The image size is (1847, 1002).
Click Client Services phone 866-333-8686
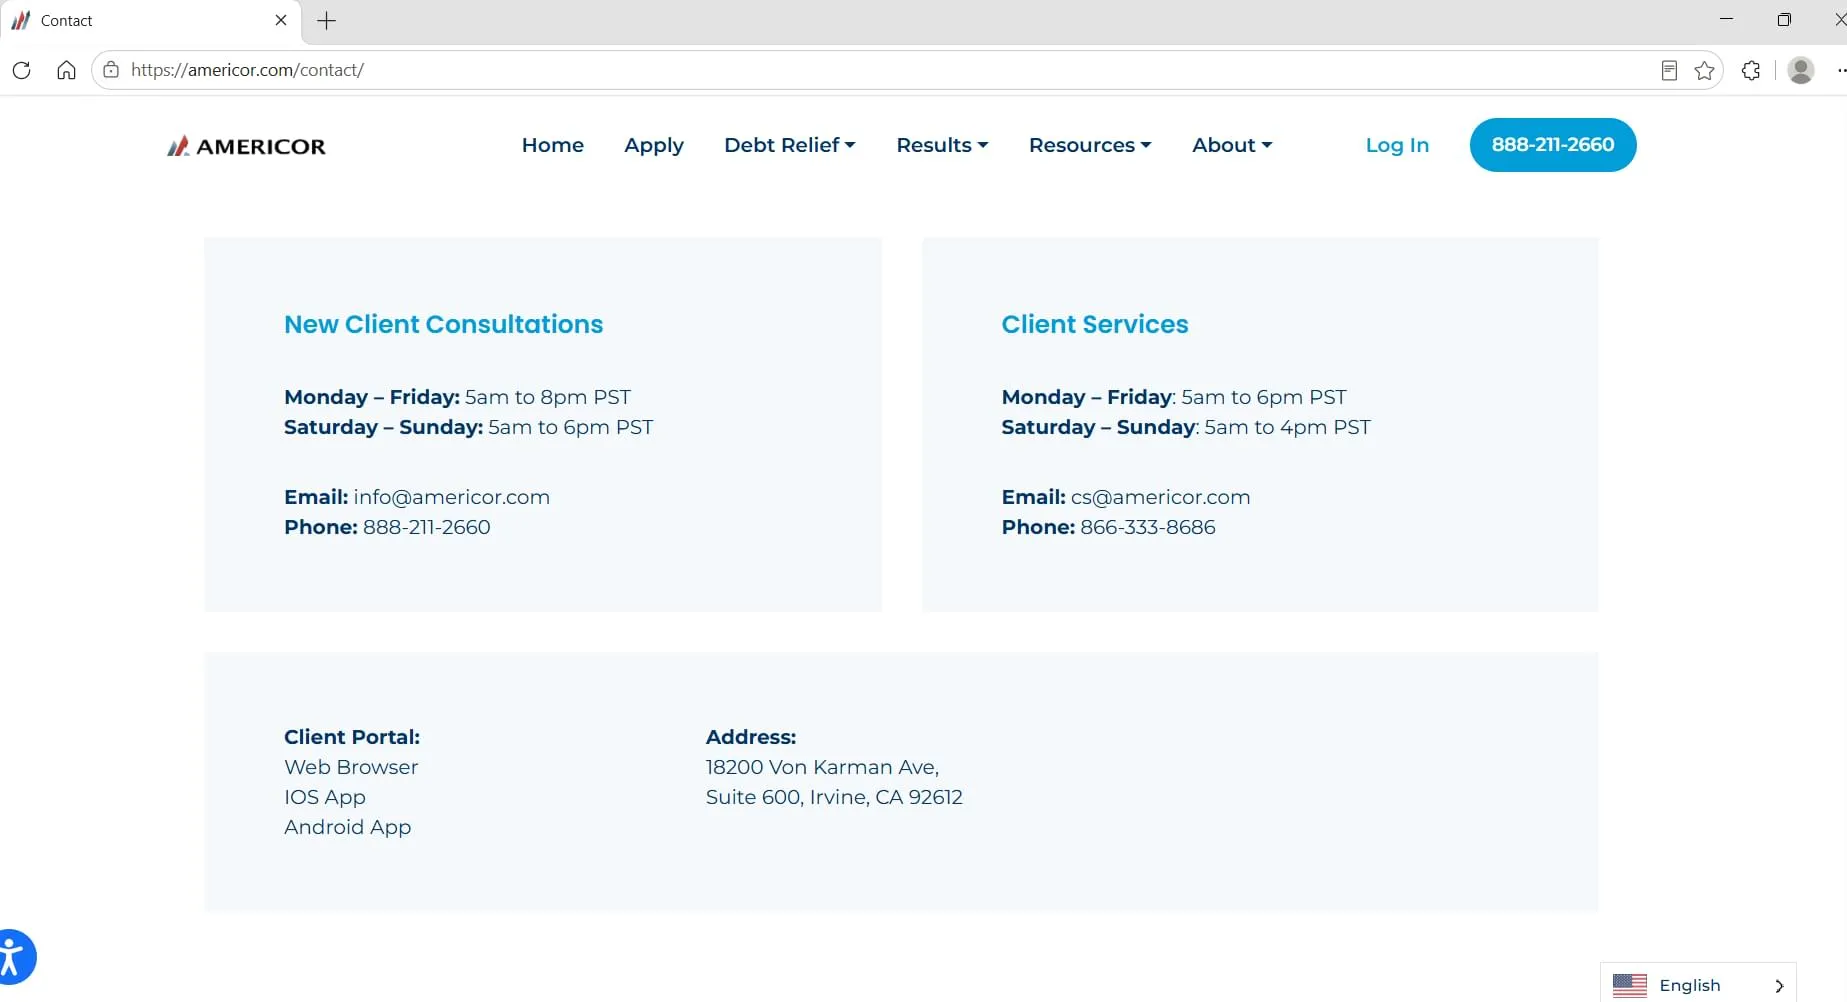1148,527
